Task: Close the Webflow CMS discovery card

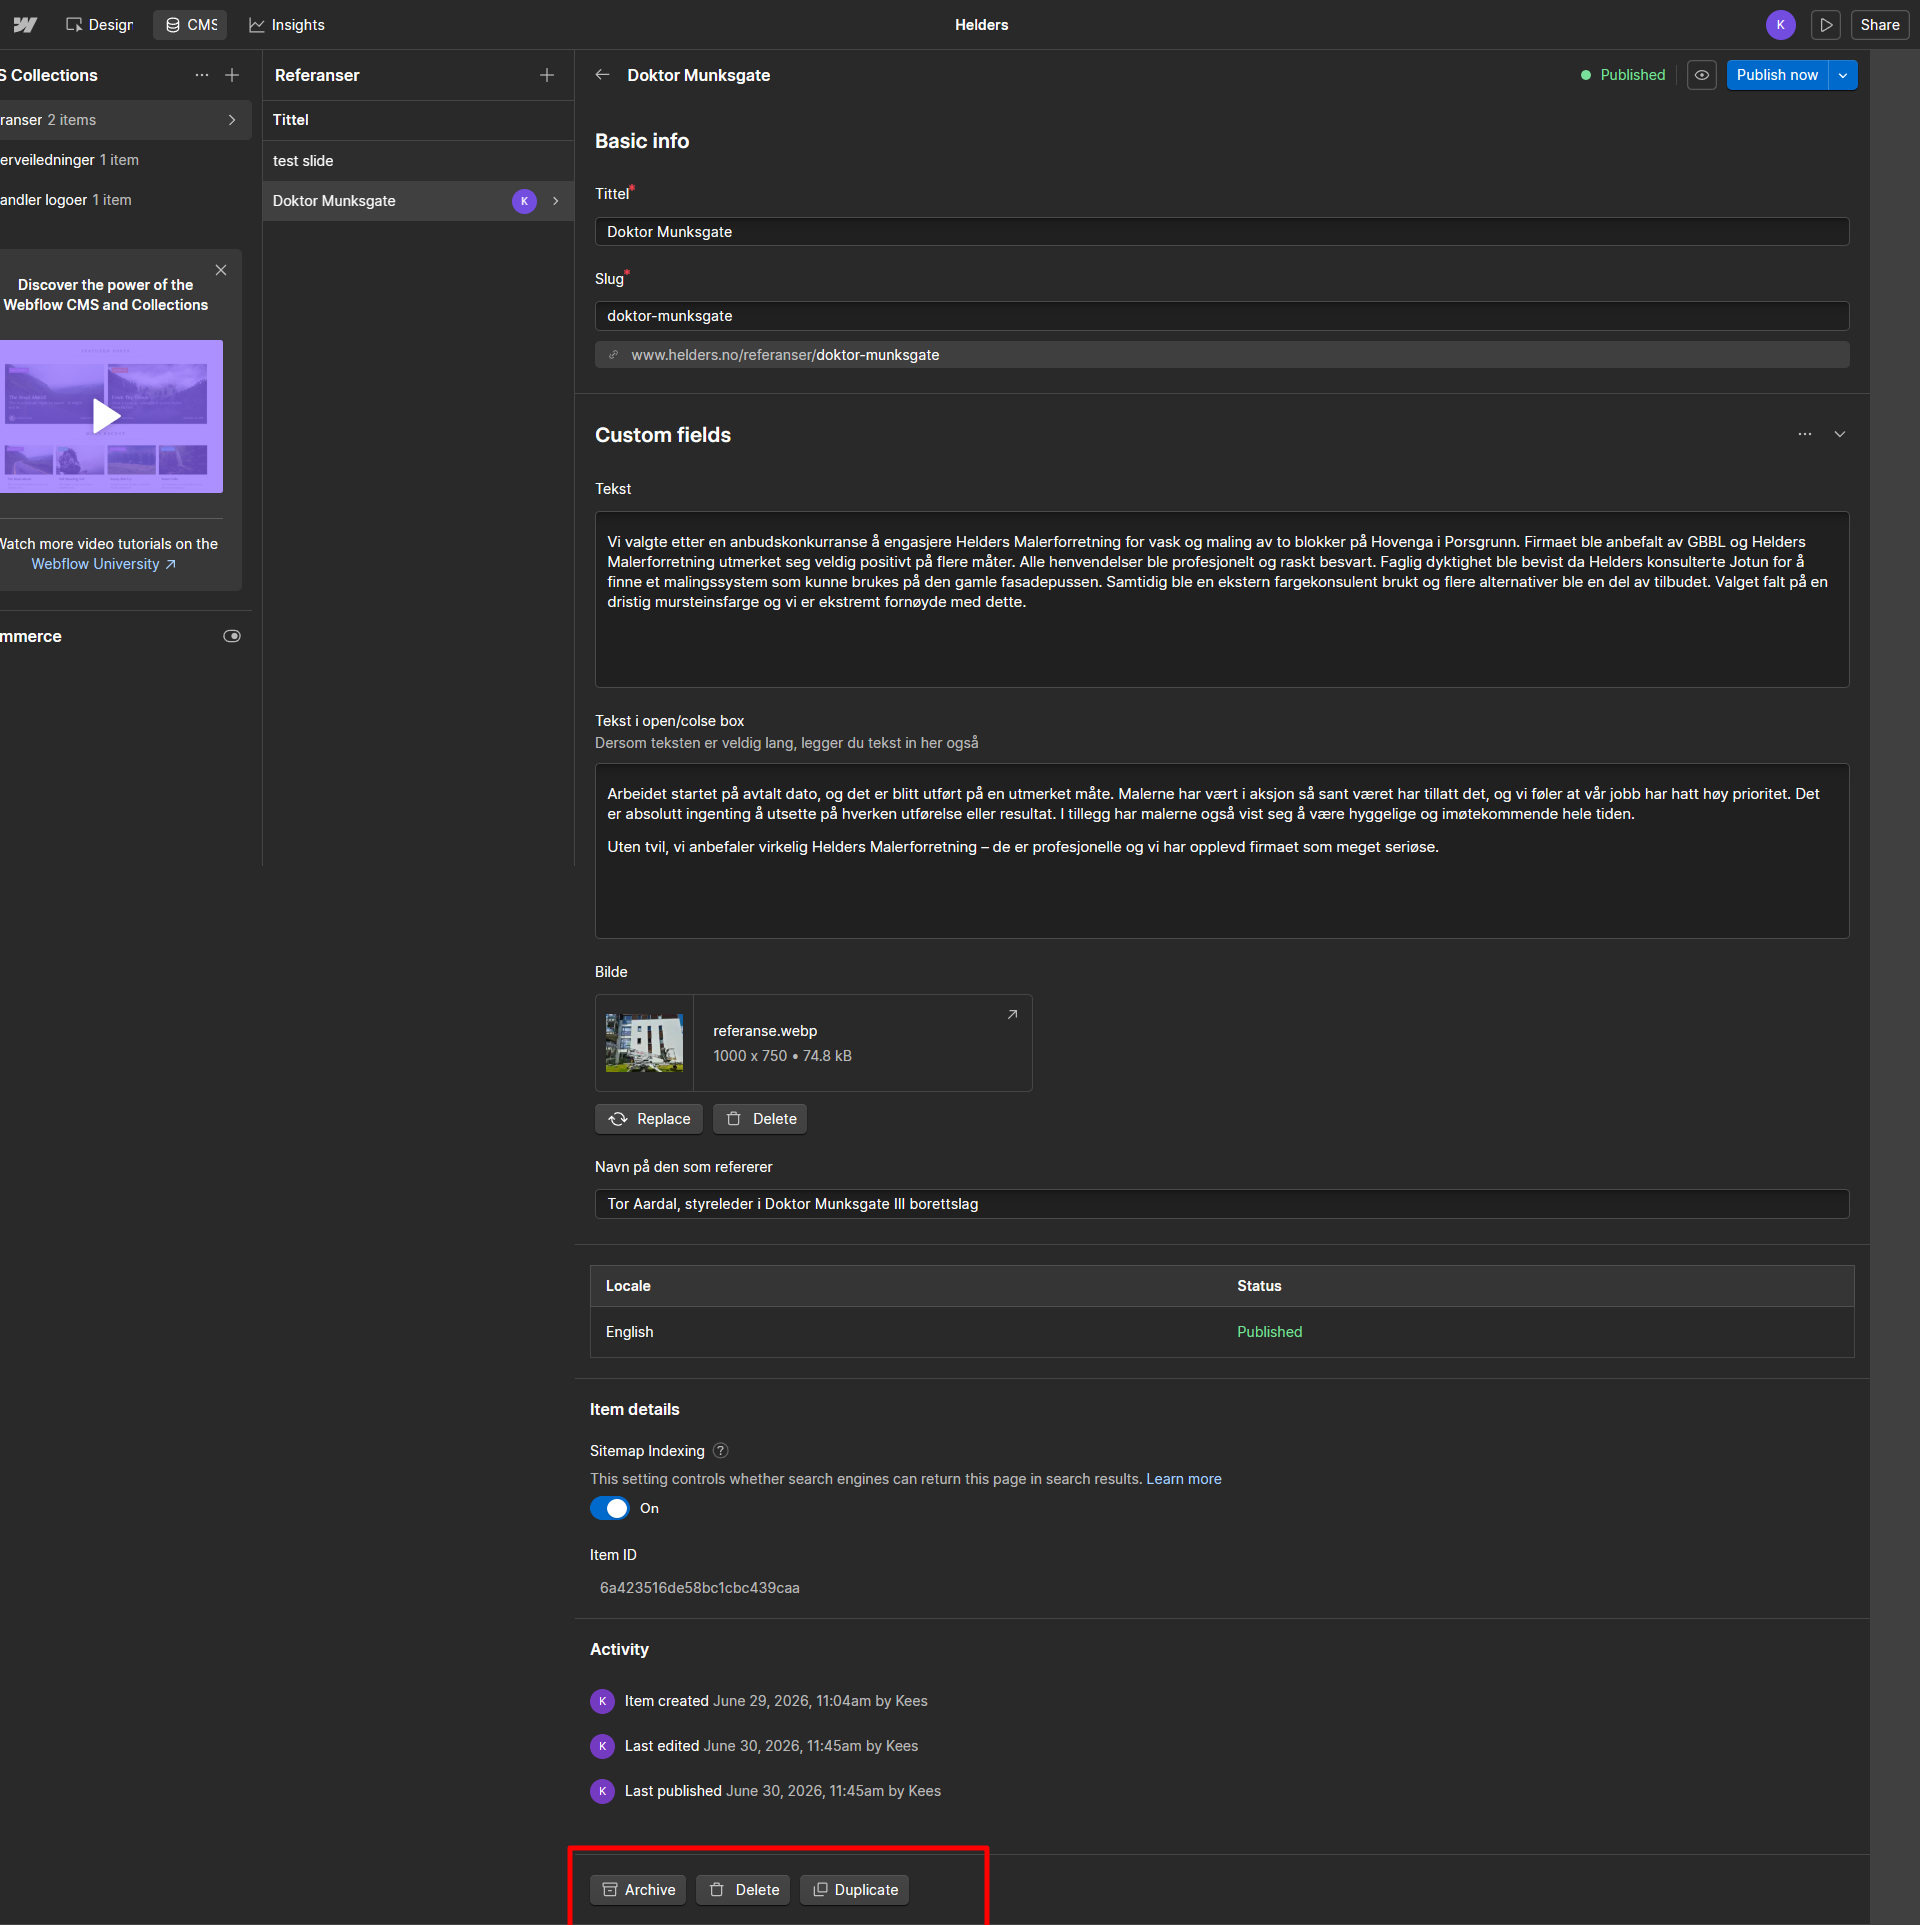Action: pyautogui.click(x=221, y=270)
